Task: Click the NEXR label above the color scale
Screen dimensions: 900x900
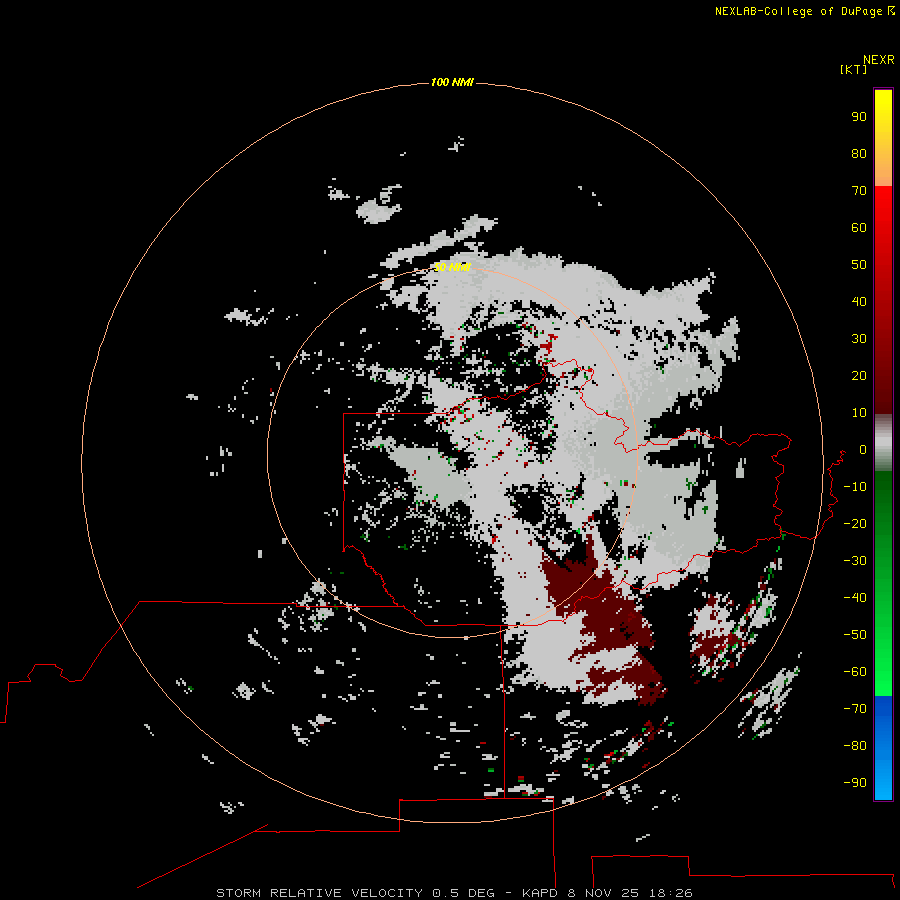Action: coord(879,60)
